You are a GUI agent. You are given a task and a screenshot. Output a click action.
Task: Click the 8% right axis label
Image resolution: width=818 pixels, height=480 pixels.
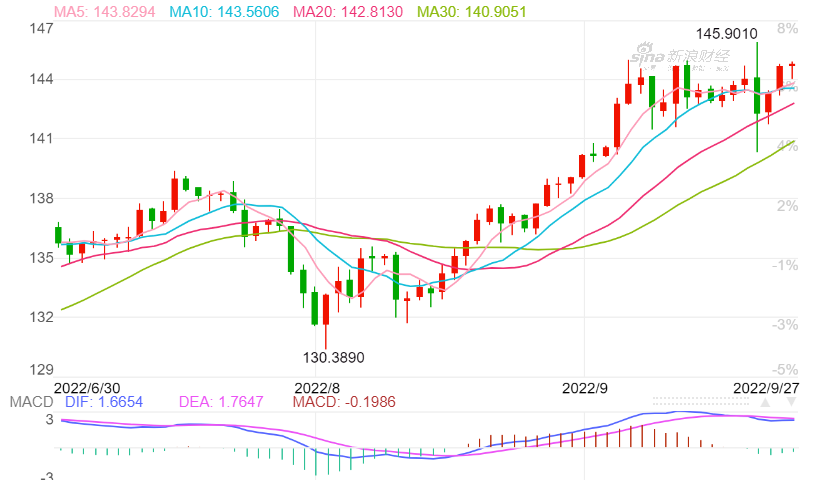click(x=787, y=28)
